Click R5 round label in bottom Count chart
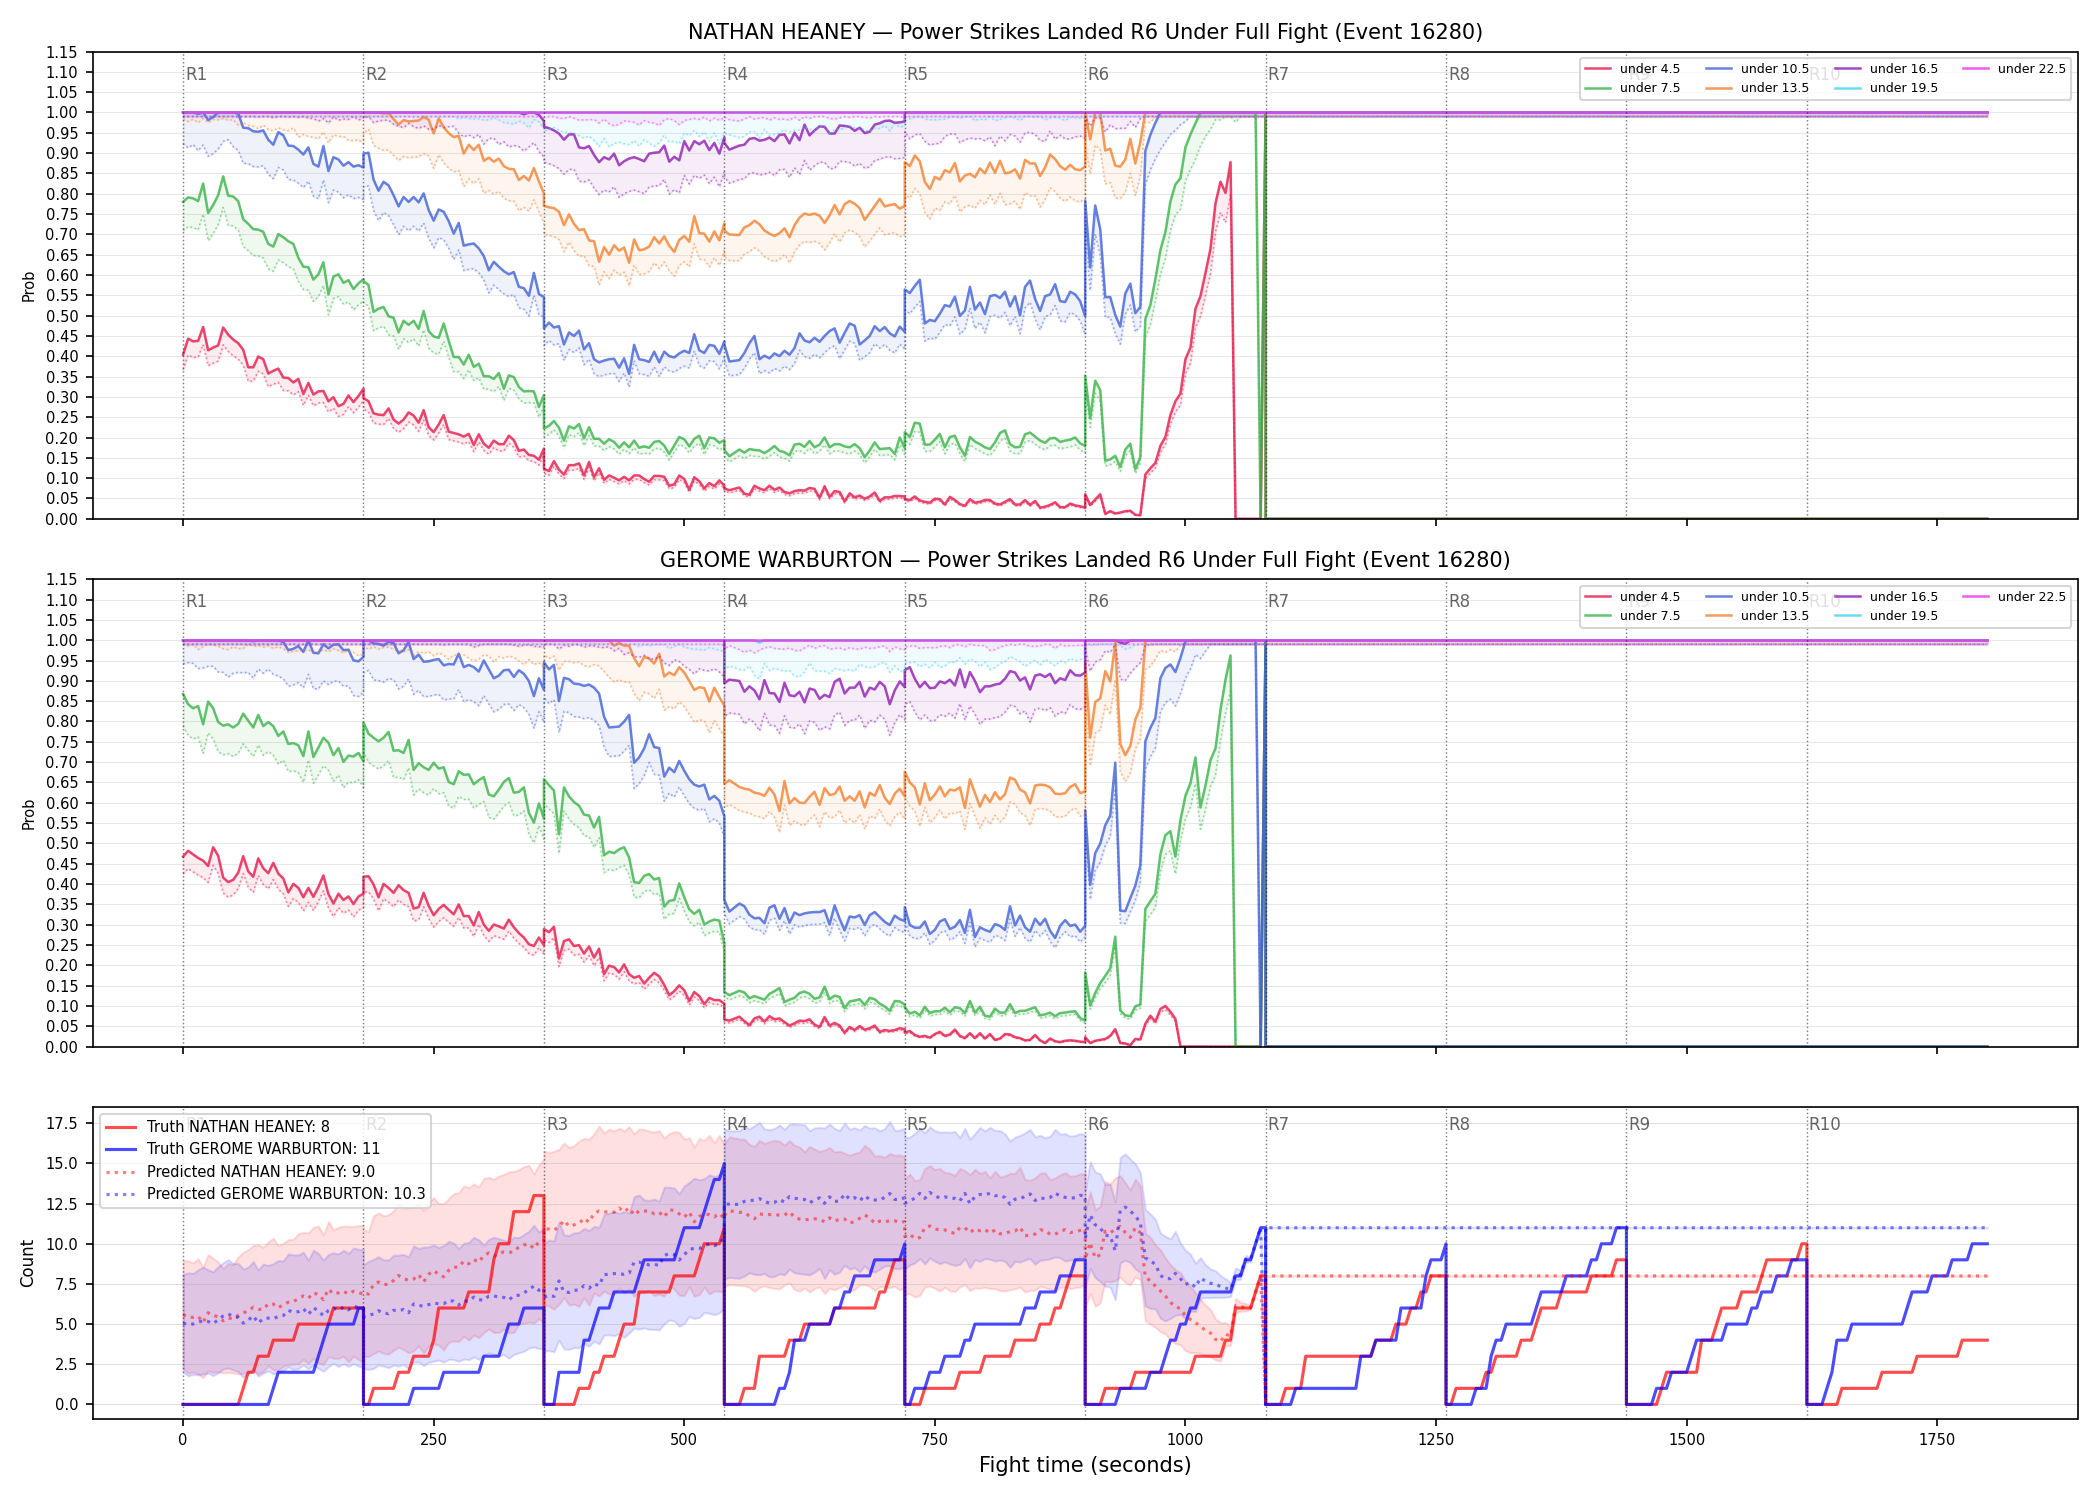 (x=917, y=1124)
